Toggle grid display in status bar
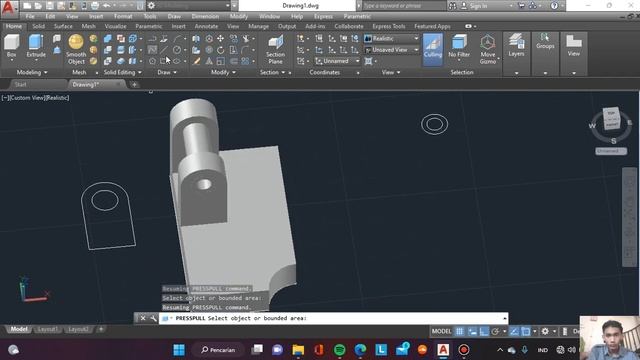Image resolution: width=640 pixels, height=360 pixels. [460, 331]
